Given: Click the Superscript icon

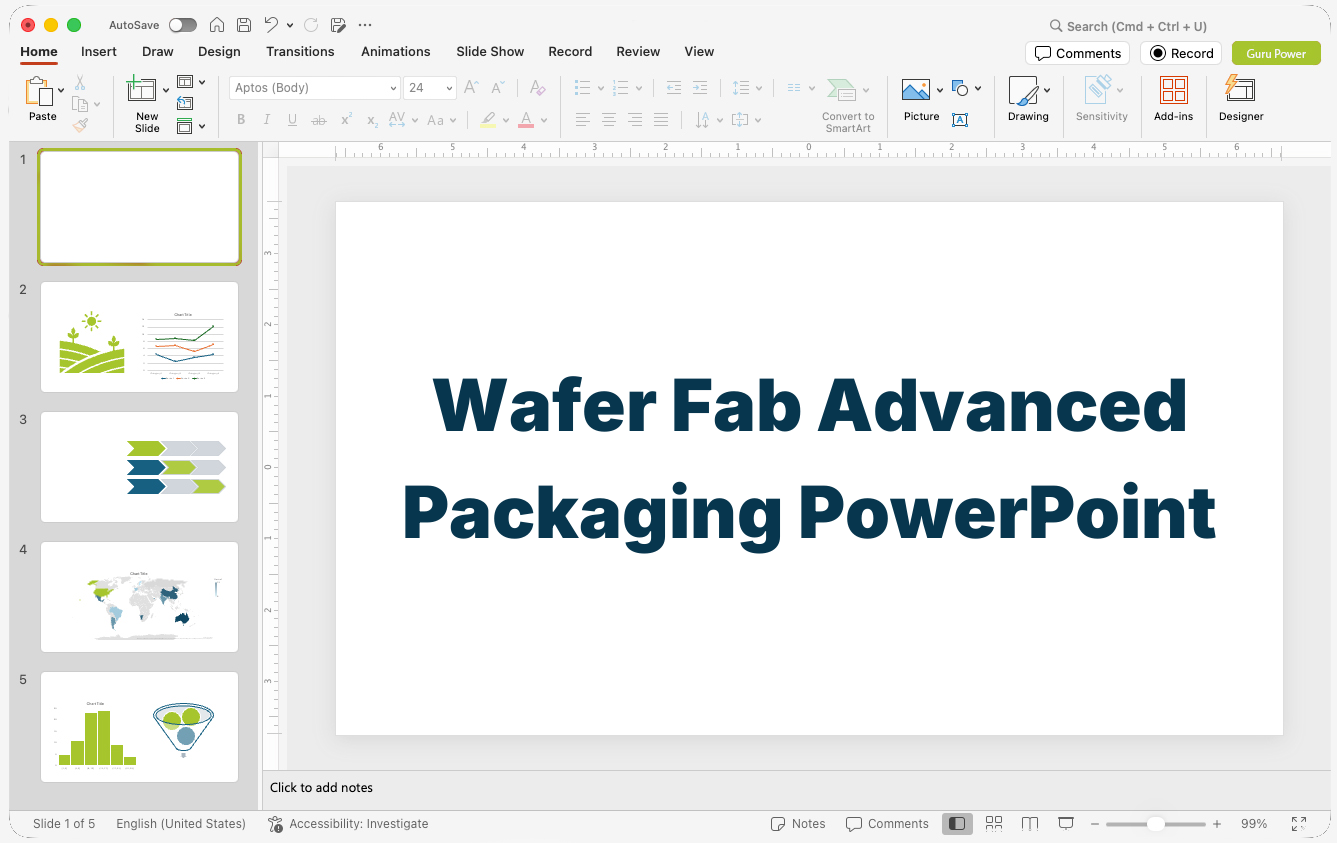Looking at the screenshot, I should pyautogui.click(x=346, y=120).
